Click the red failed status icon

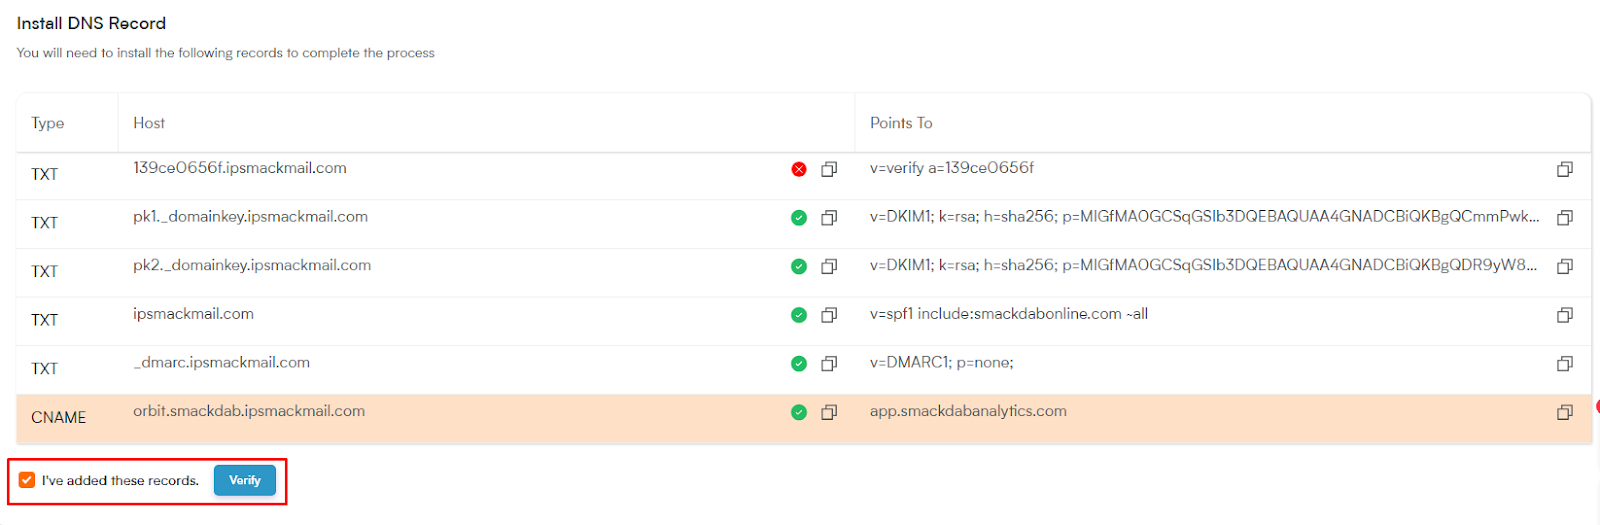799,169
